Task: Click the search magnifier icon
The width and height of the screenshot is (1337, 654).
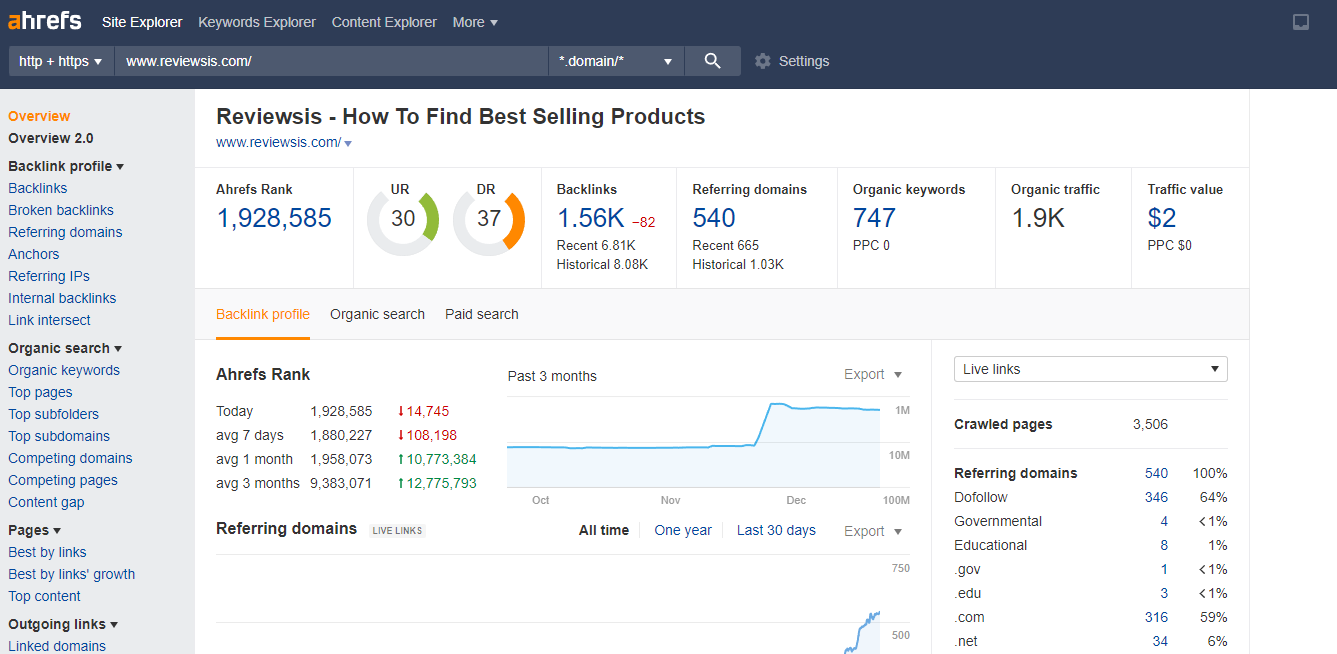Action: pos(712,61)
